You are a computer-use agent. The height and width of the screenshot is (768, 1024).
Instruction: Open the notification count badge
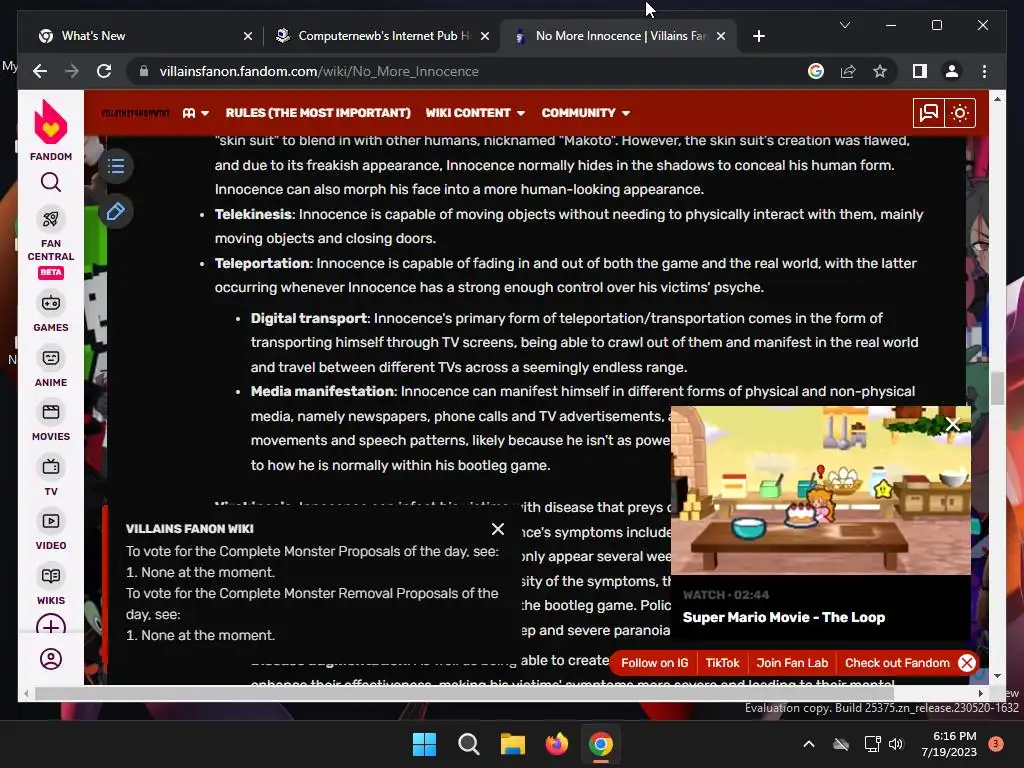(995, 744)
